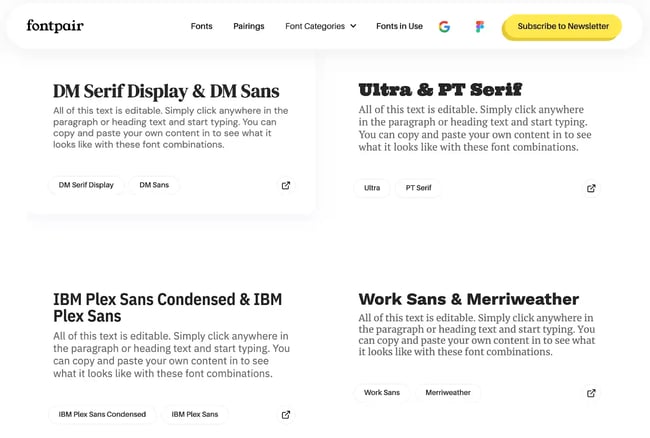Open Work Sans & Merriweather external link icon
This screenshot has width=650, height=438.
(591, 393)
